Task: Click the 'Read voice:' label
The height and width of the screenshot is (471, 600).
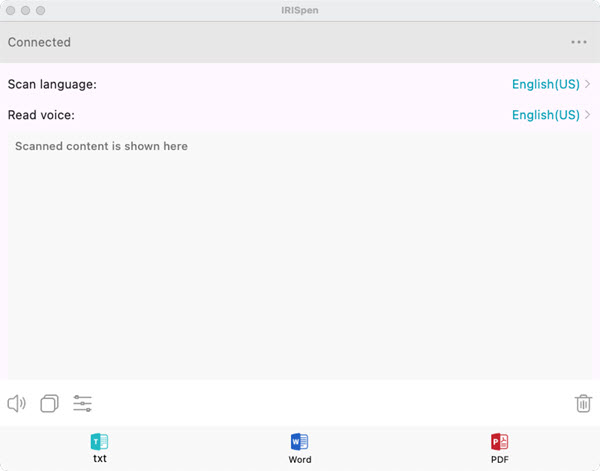Action: tap(41, 115)
